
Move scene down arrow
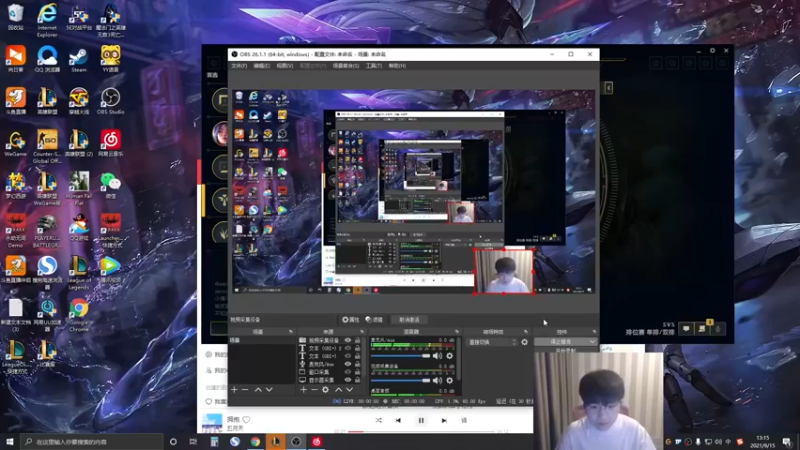(269, 390)
